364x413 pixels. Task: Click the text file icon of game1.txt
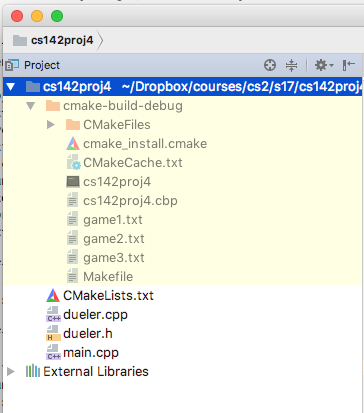(x=72, y=219)
